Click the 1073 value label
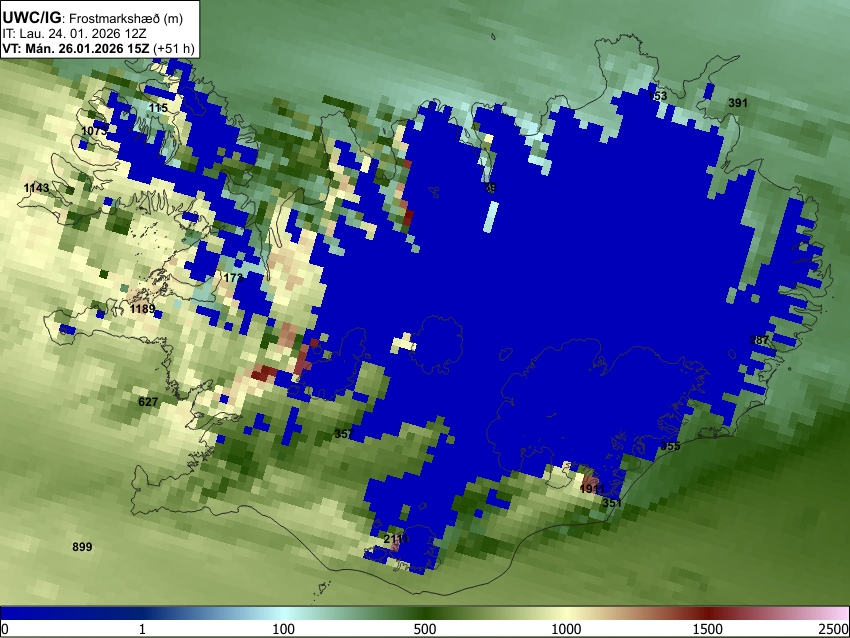 click(94, 131)
